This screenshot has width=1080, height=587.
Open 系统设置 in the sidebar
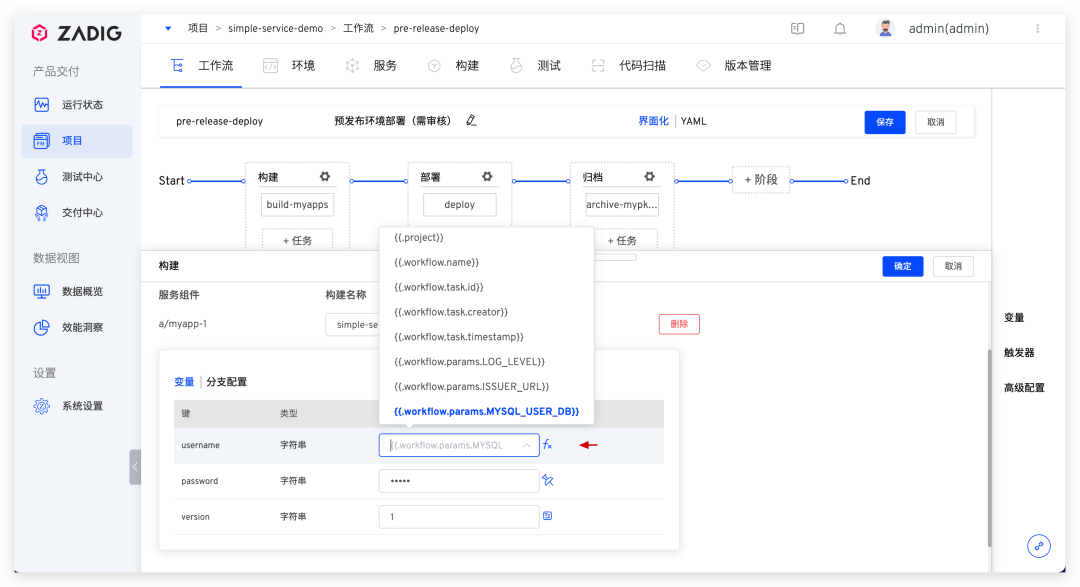[x=76, y=406]
